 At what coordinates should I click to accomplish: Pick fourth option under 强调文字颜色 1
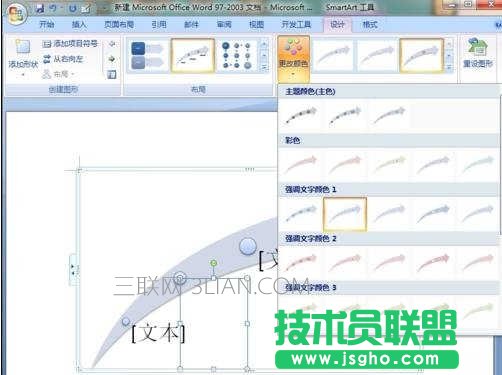(x=433, y=214)
